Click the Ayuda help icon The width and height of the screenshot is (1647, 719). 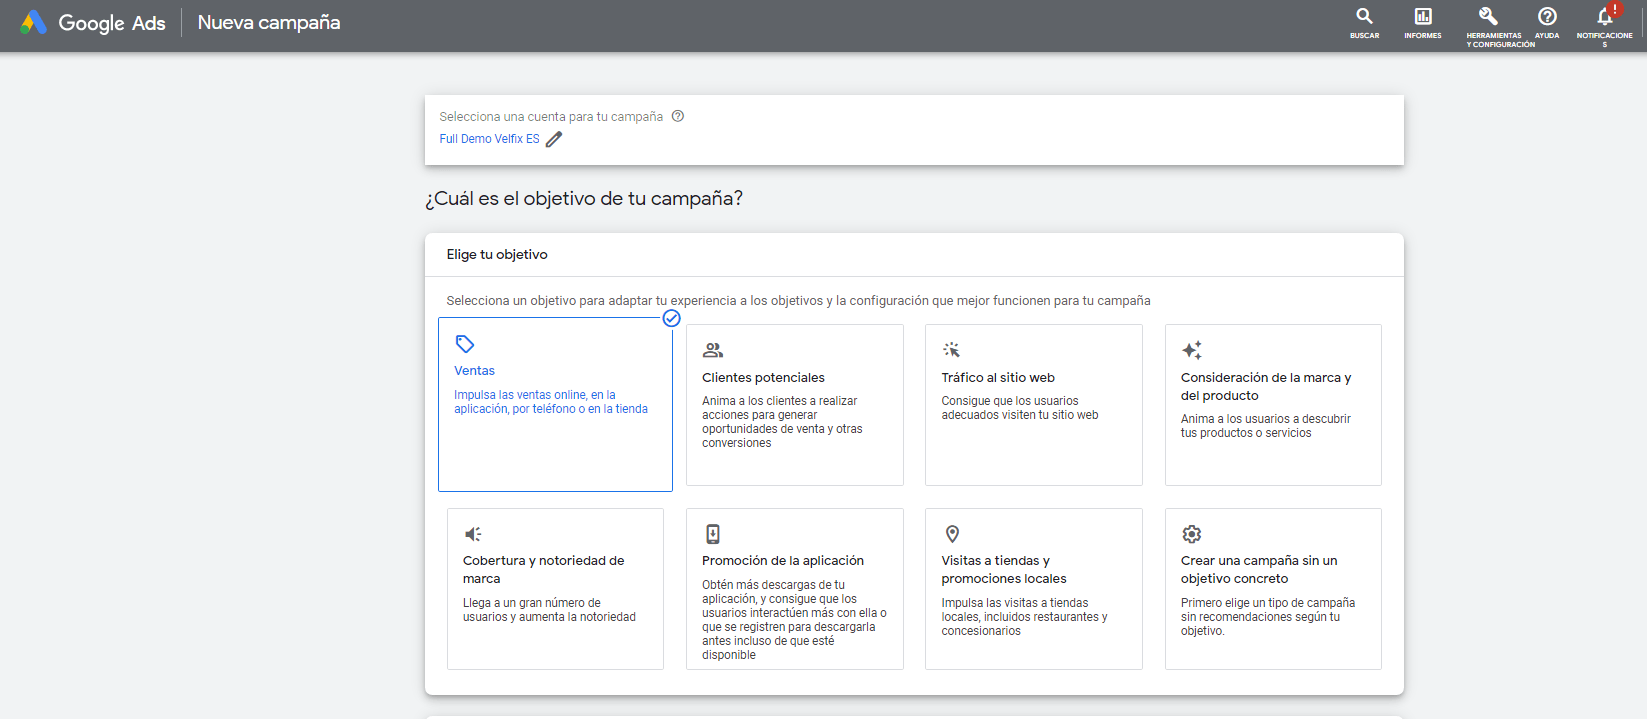coord(1547,17)
